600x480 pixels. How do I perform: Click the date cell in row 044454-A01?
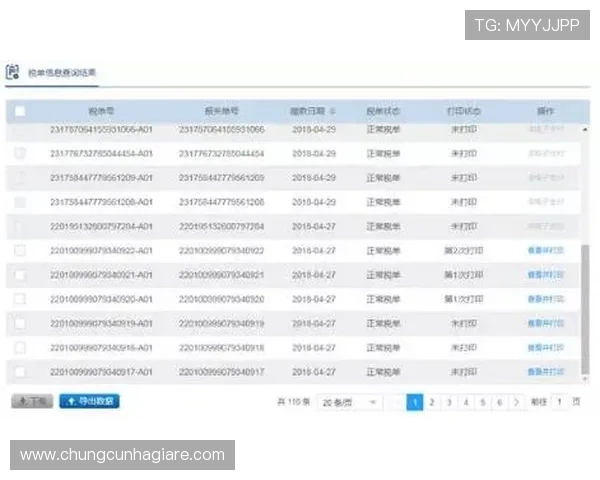point(314,153)
